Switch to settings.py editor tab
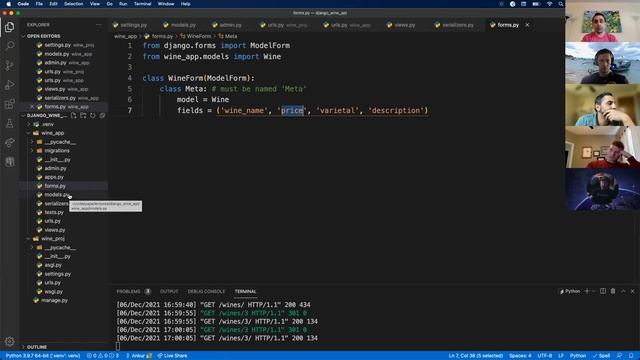The image size is (640, 360). [130, 25]
